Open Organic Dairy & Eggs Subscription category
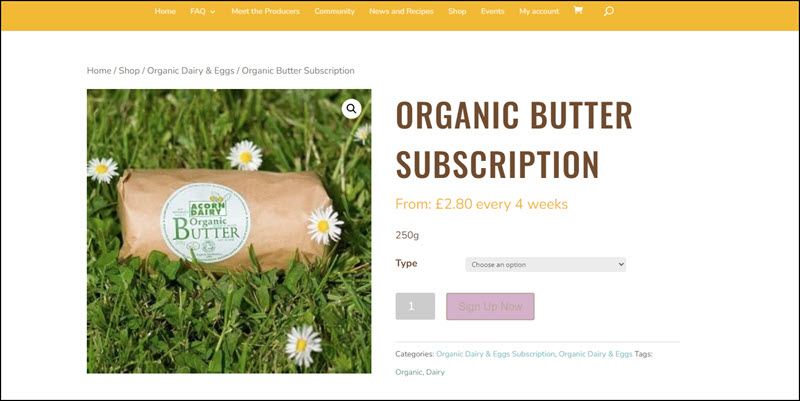 coord(495,354)
